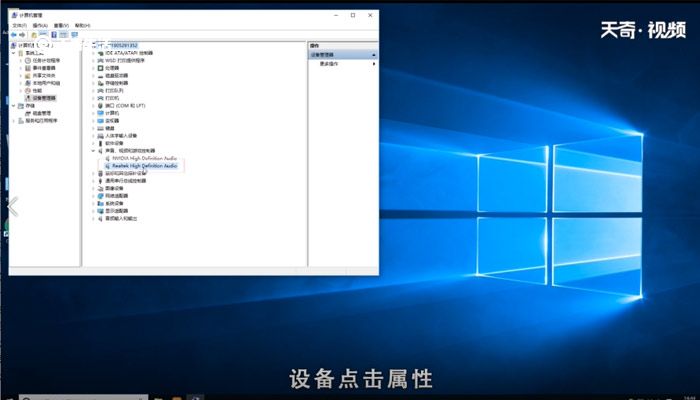Click 更多操作 in Actions pane
700x400 pixels.
(329, 64)
